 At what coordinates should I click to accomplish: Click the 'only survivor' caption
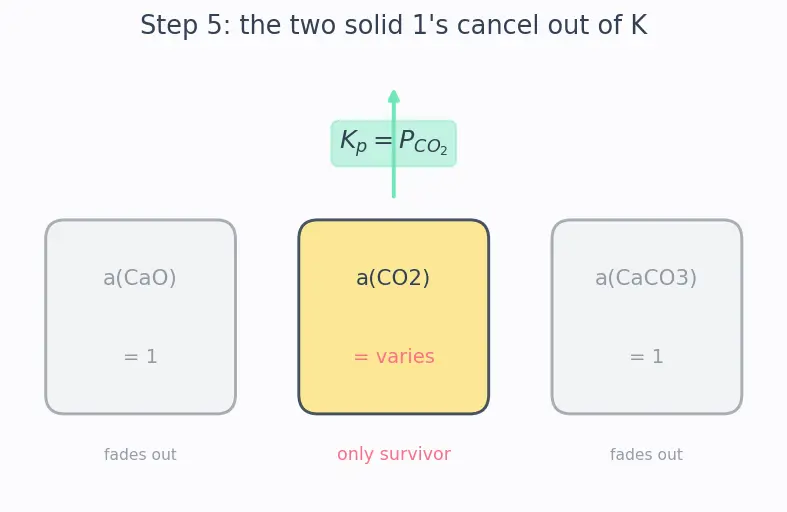[394, 454]
